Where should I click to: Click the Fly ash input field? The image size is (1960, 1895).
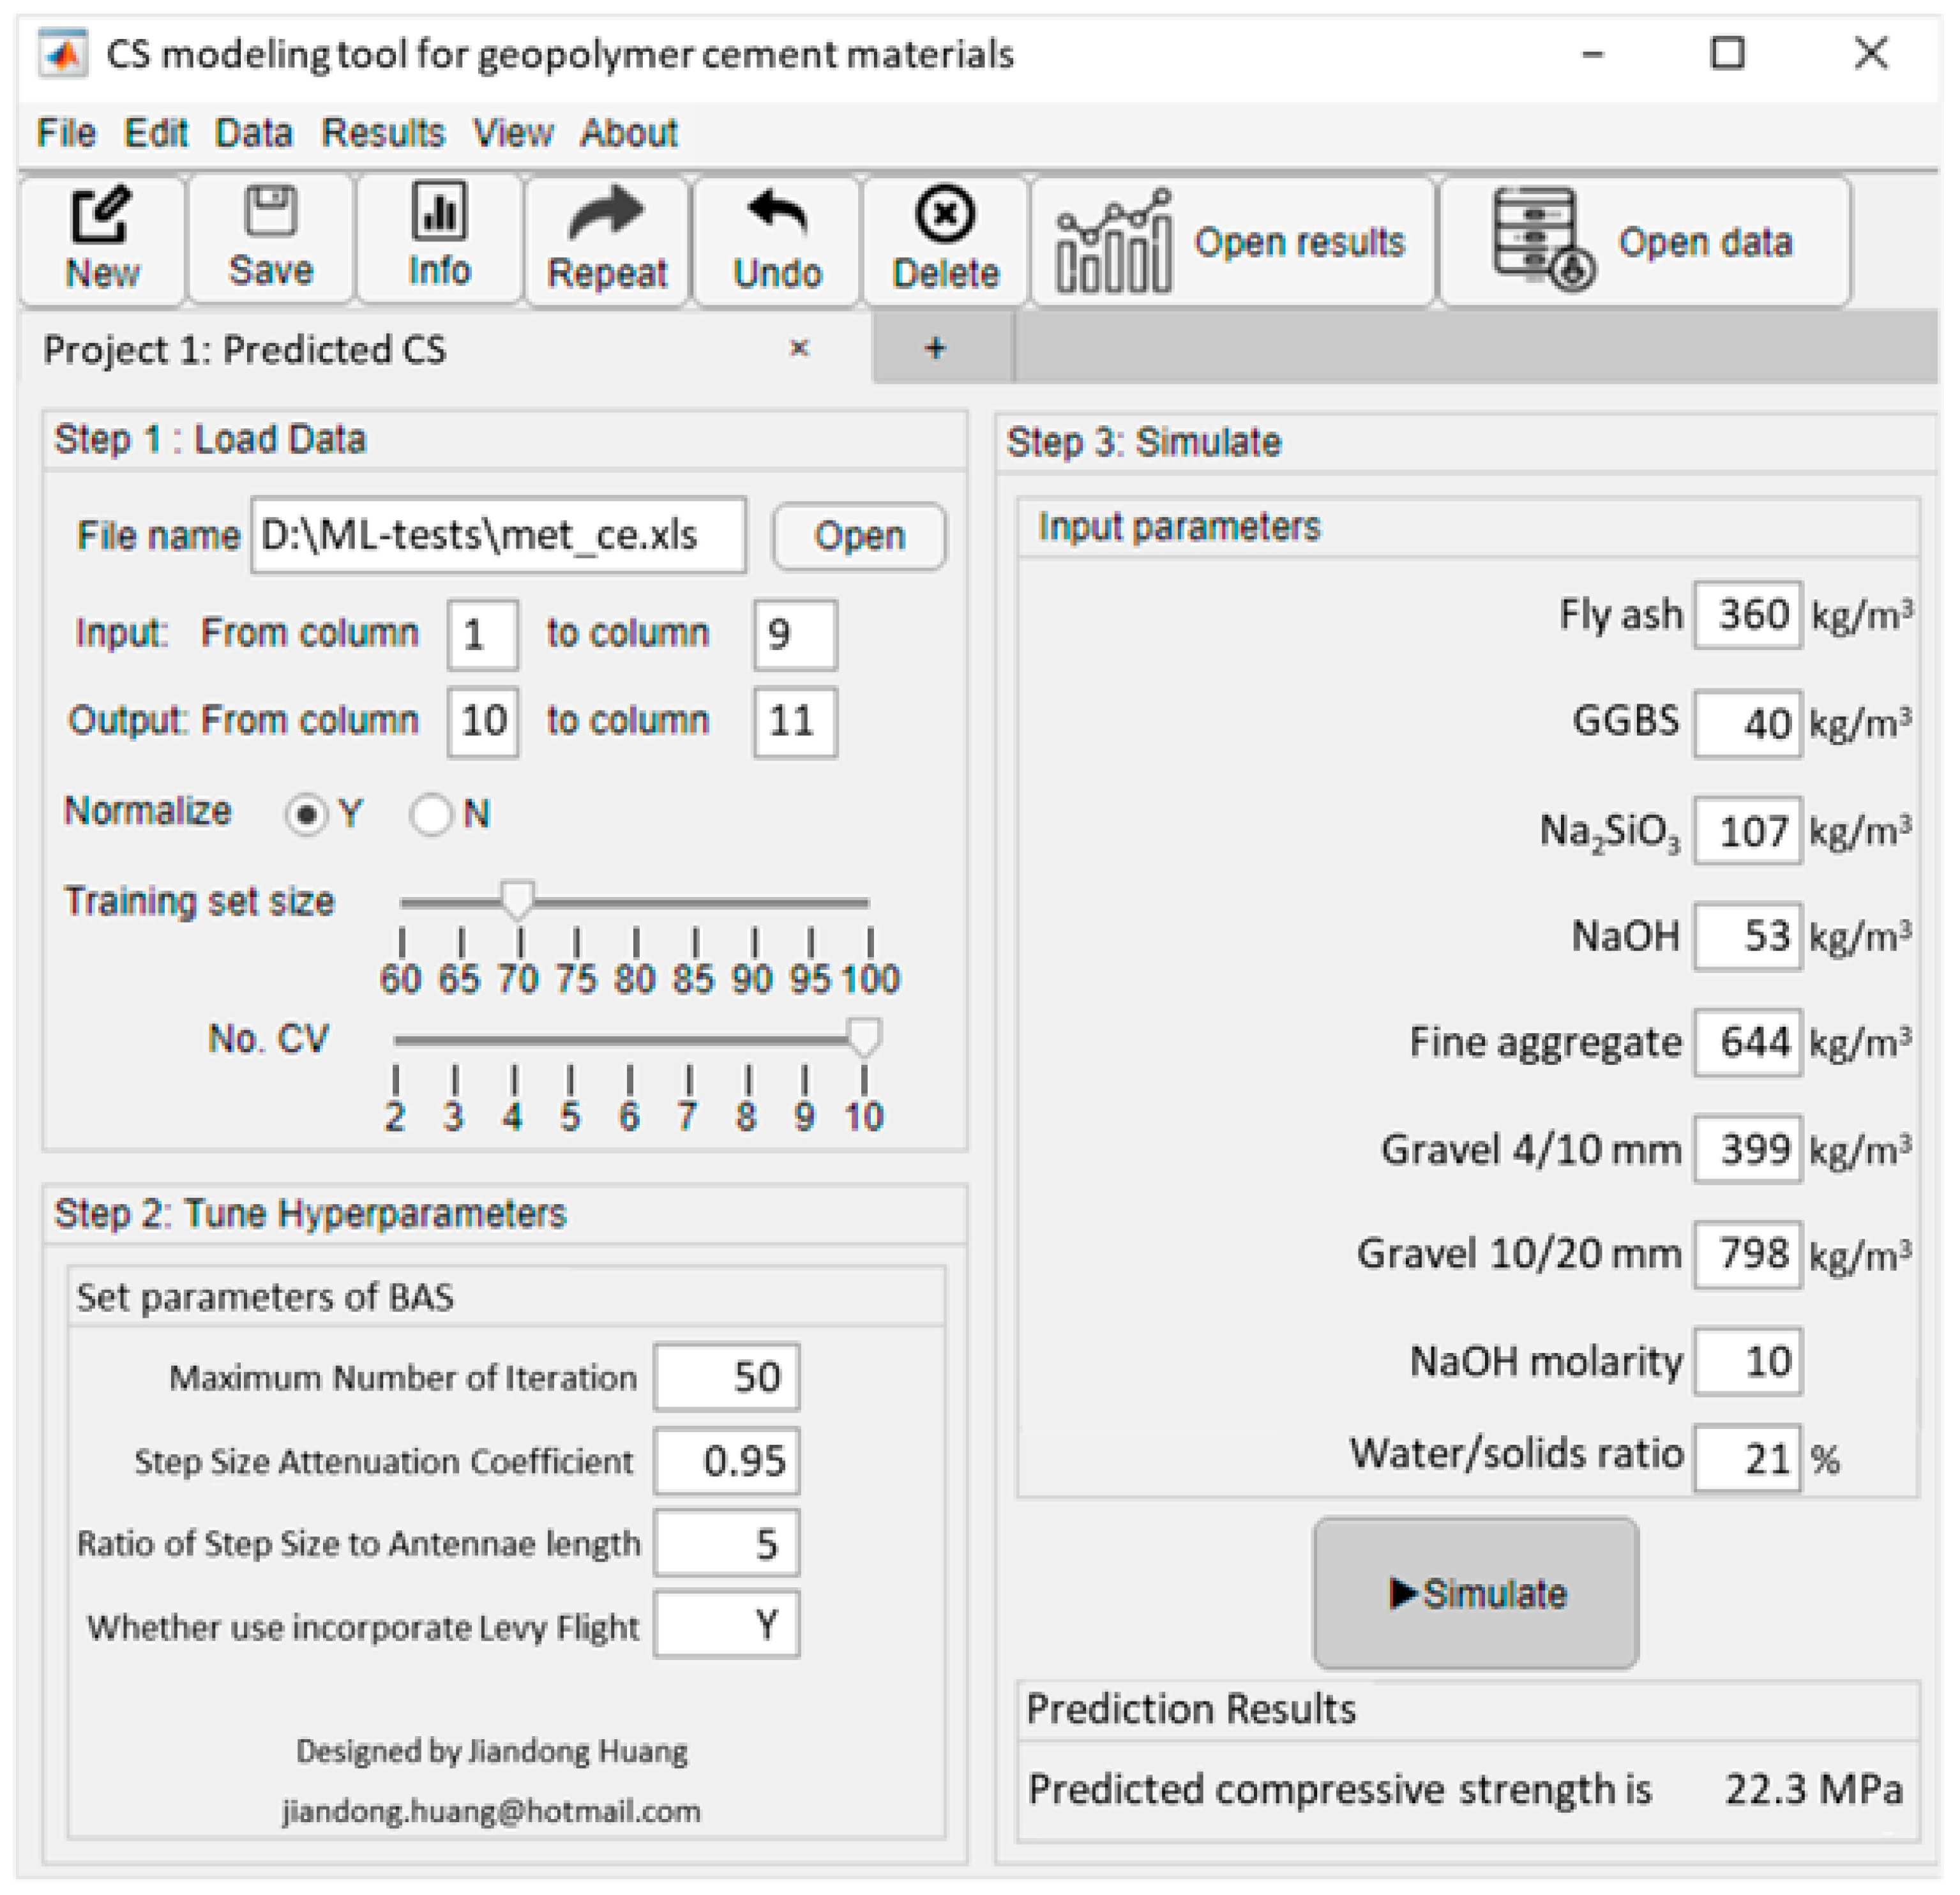coord(1748,615)
